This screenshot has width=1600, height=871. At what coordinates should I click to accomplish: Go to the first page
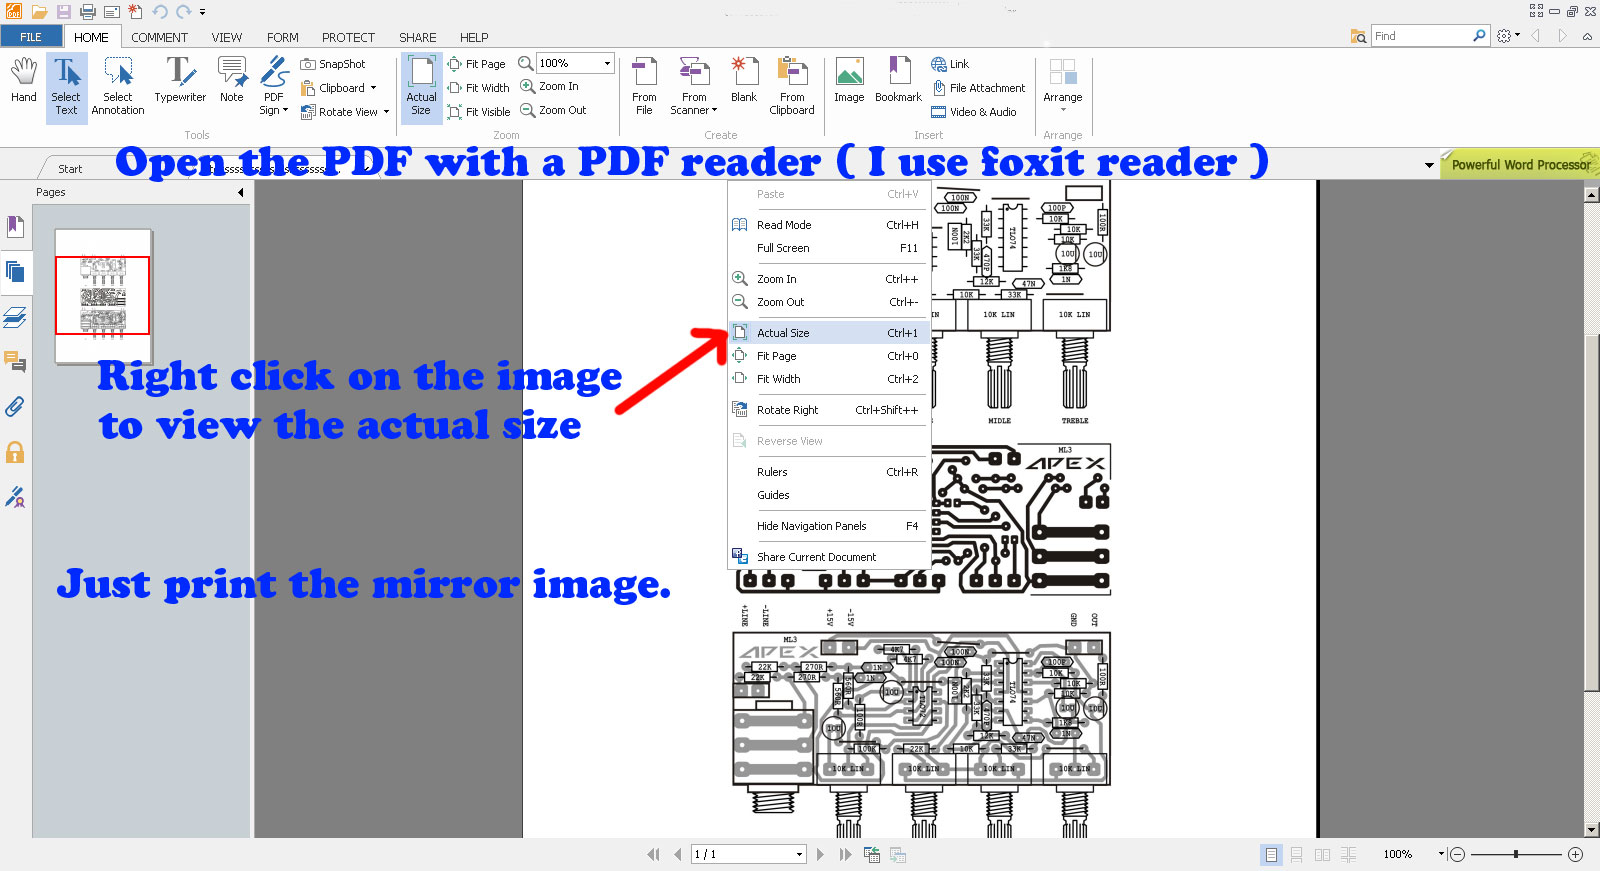654,854
